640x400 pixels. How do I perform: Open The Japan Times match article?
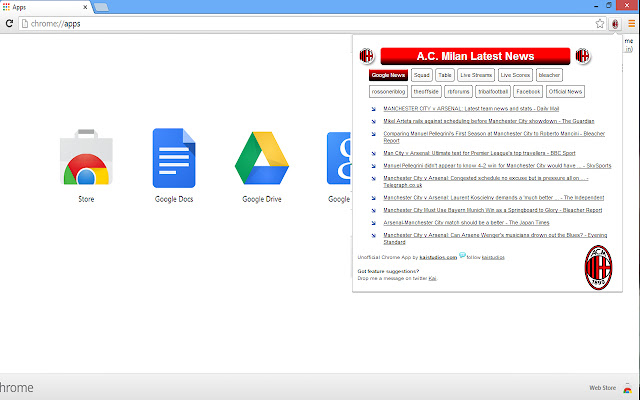pyautogui.click(x=466, y=222)
